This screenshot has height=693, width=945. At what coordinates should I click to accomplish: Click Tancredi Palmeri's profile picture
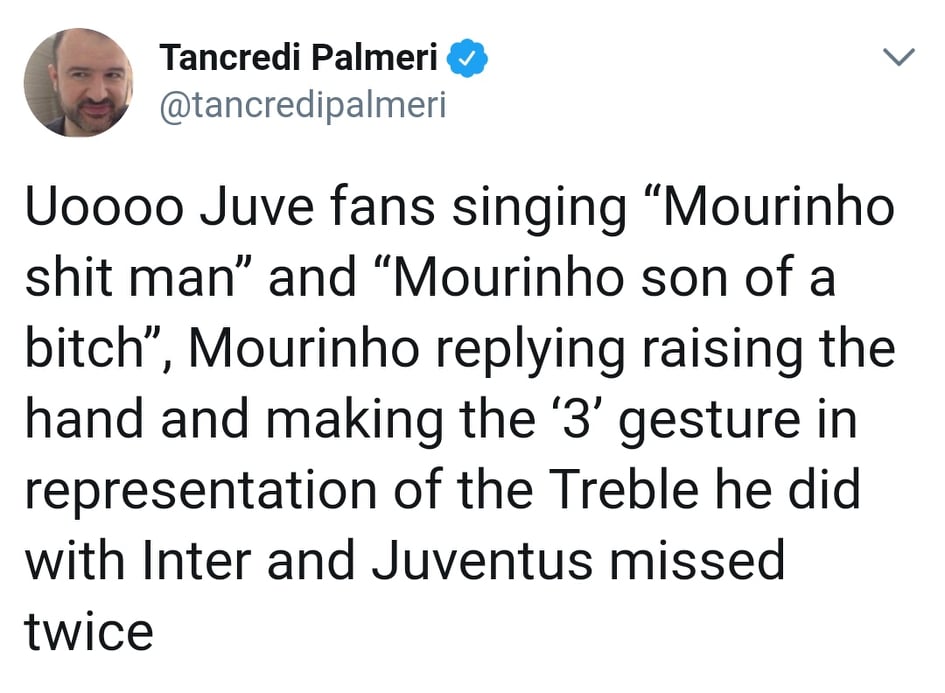tap(78, 82)
